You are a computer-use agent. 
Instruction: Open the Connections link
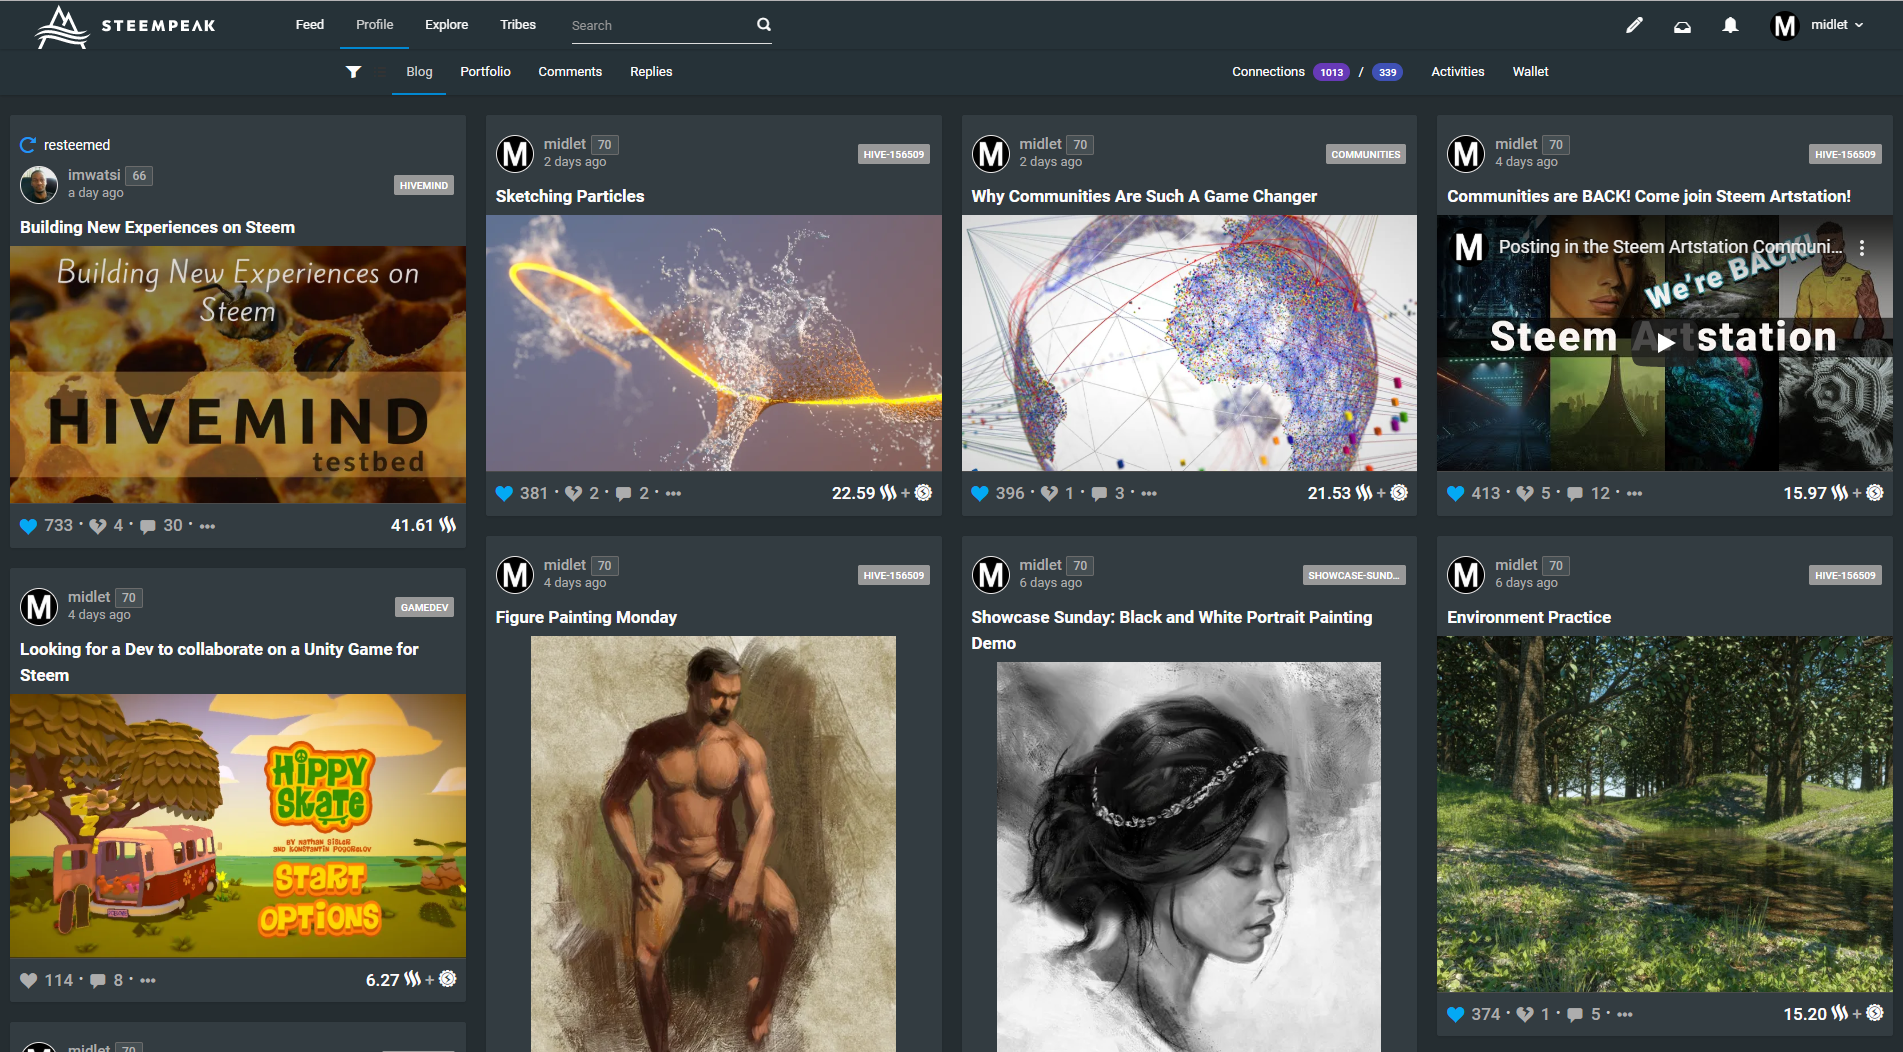click(1268, 72)
